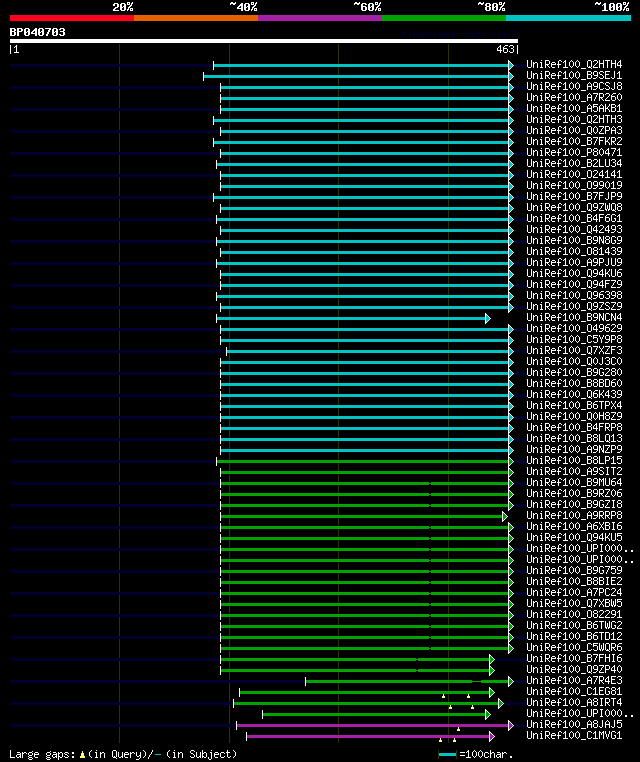
Task: Click the arrowhead ending UniRef100_B7FHI6 alignment
Action: (x=492, y=659)
